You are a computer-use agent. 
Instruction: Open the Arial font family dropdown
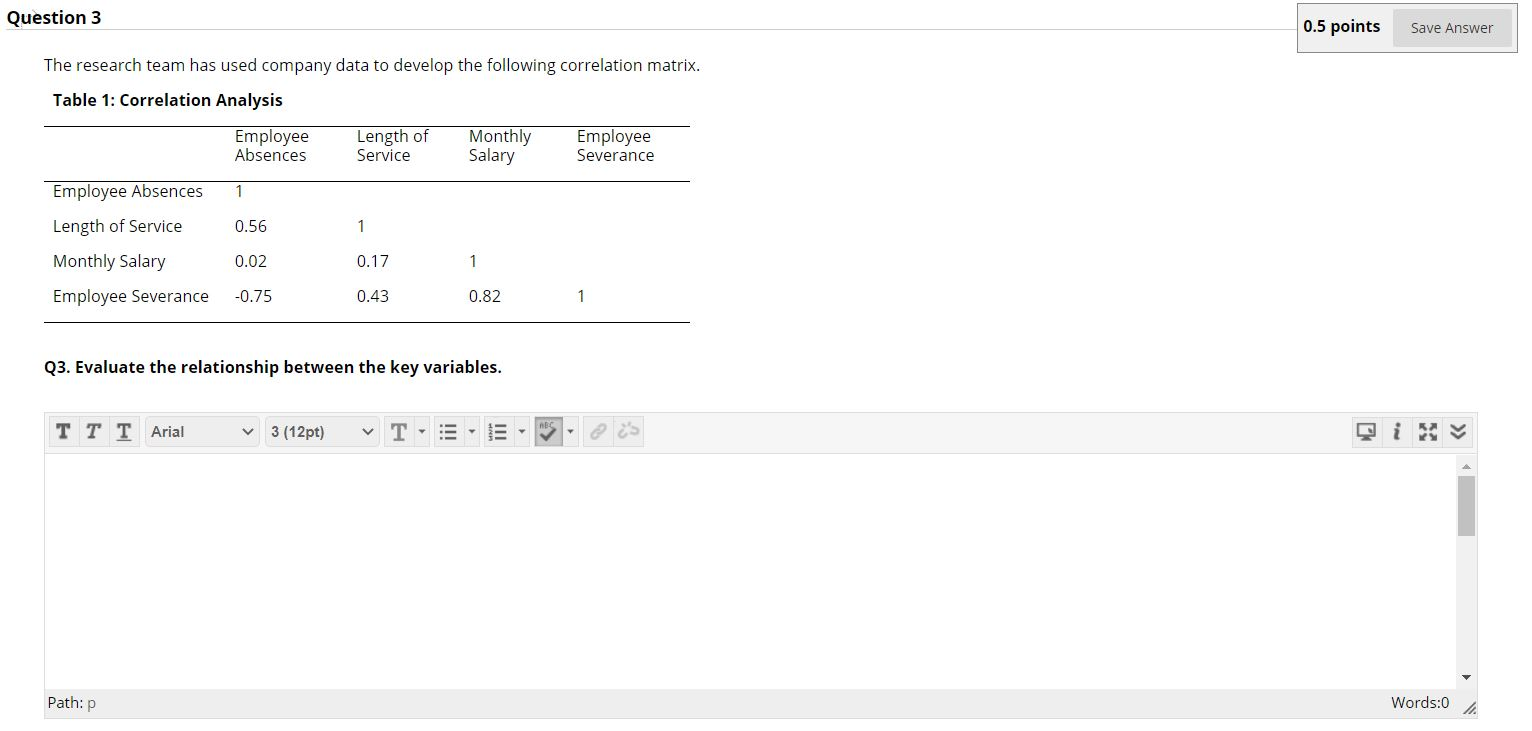point(202,432)
